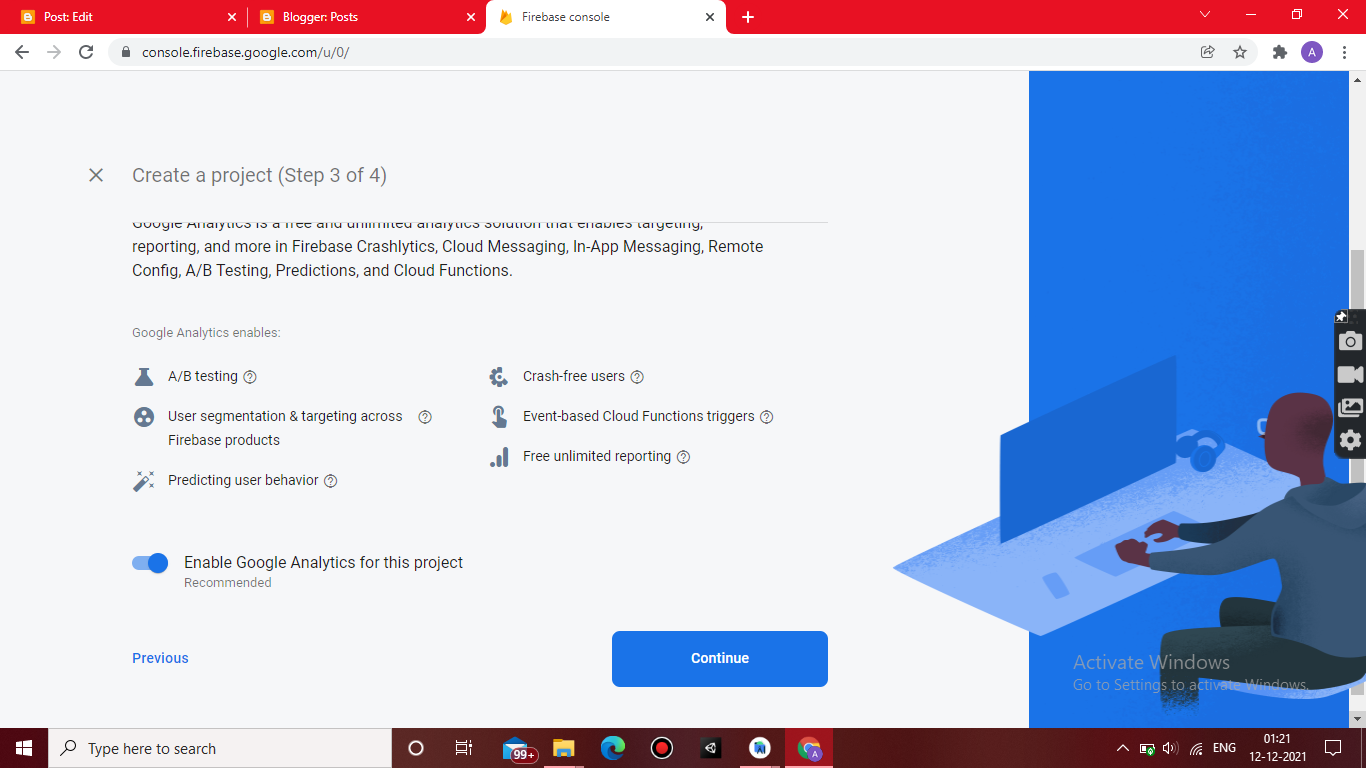Click the Cloud Functions triggers touch icon
The image size is (1366, 768).
[499, 417]
